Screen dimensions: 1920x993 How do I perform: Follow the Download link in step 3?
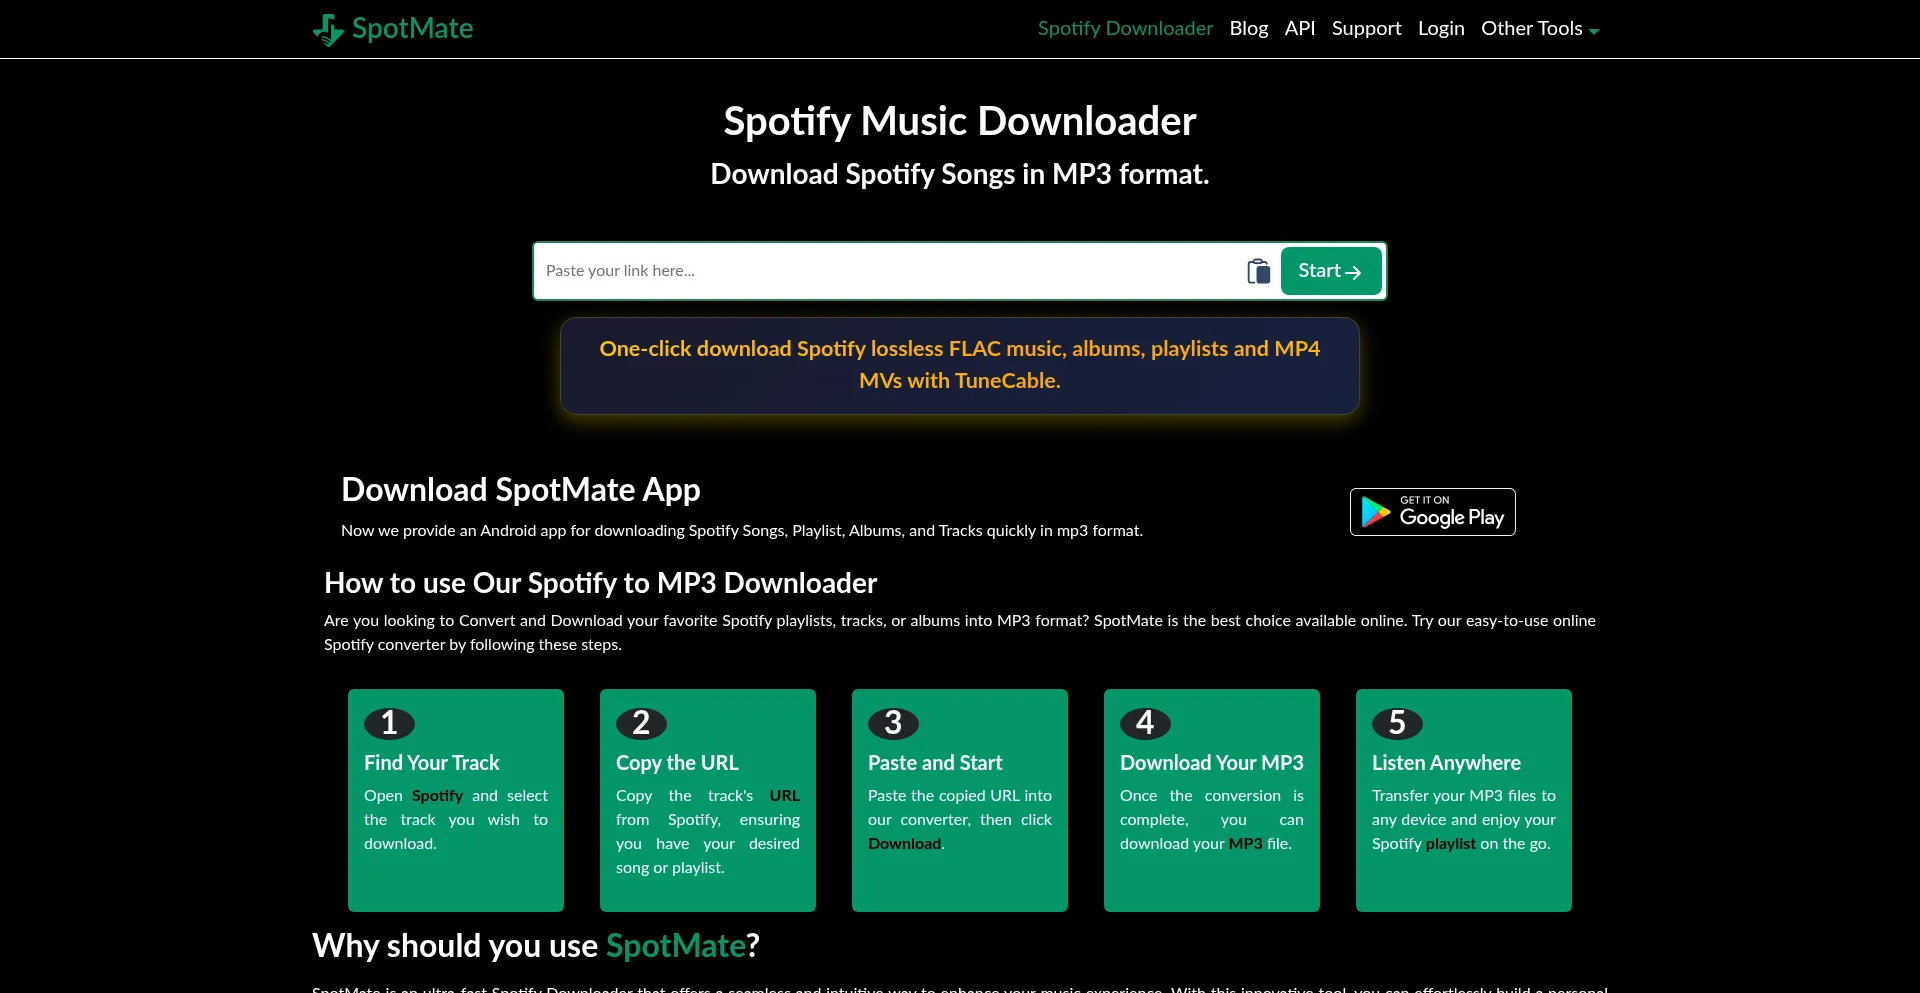905,844
